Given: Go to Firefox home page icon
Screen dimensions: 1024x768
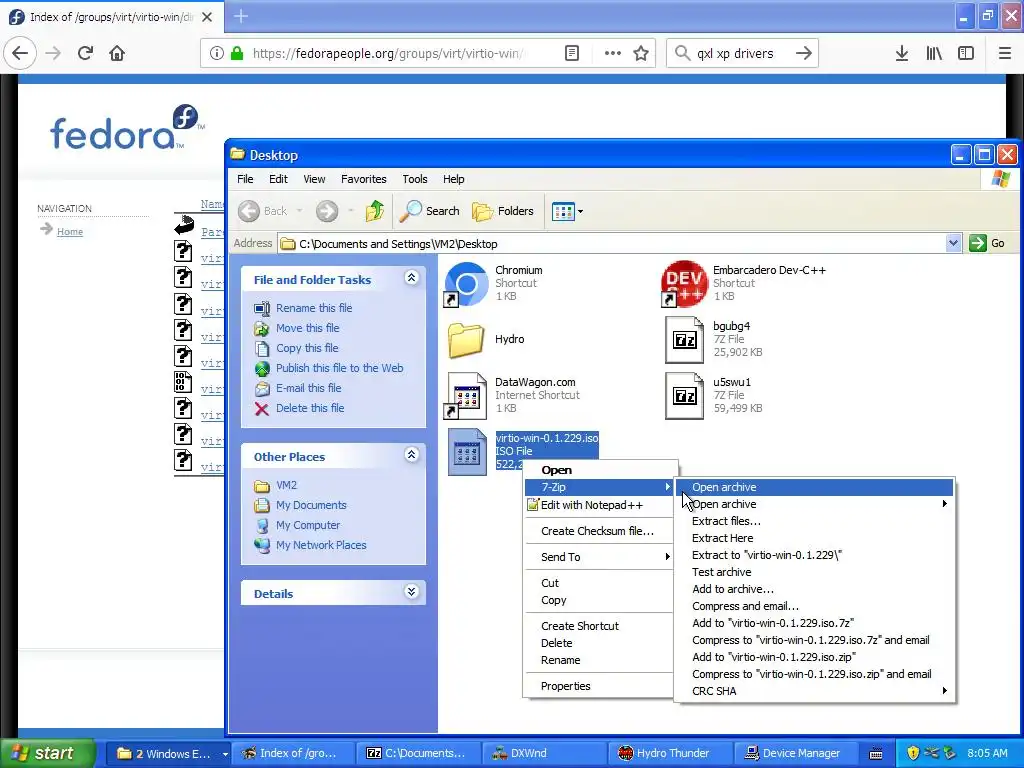Looking at the screenshot, I should pos(117,54).
